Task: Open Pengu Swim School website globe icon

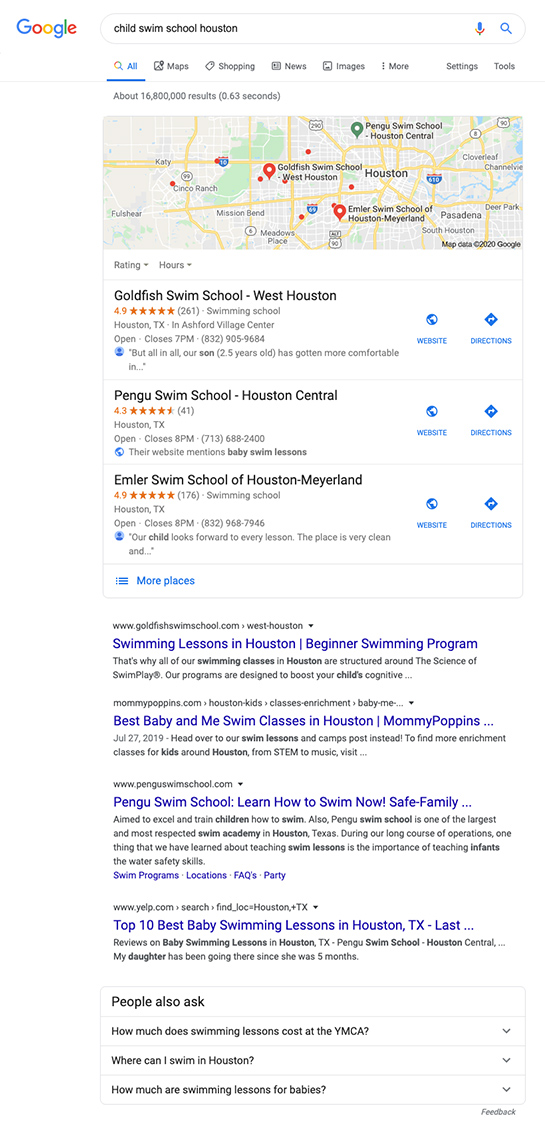Action: pyautogui.click(x=432, y=411)
